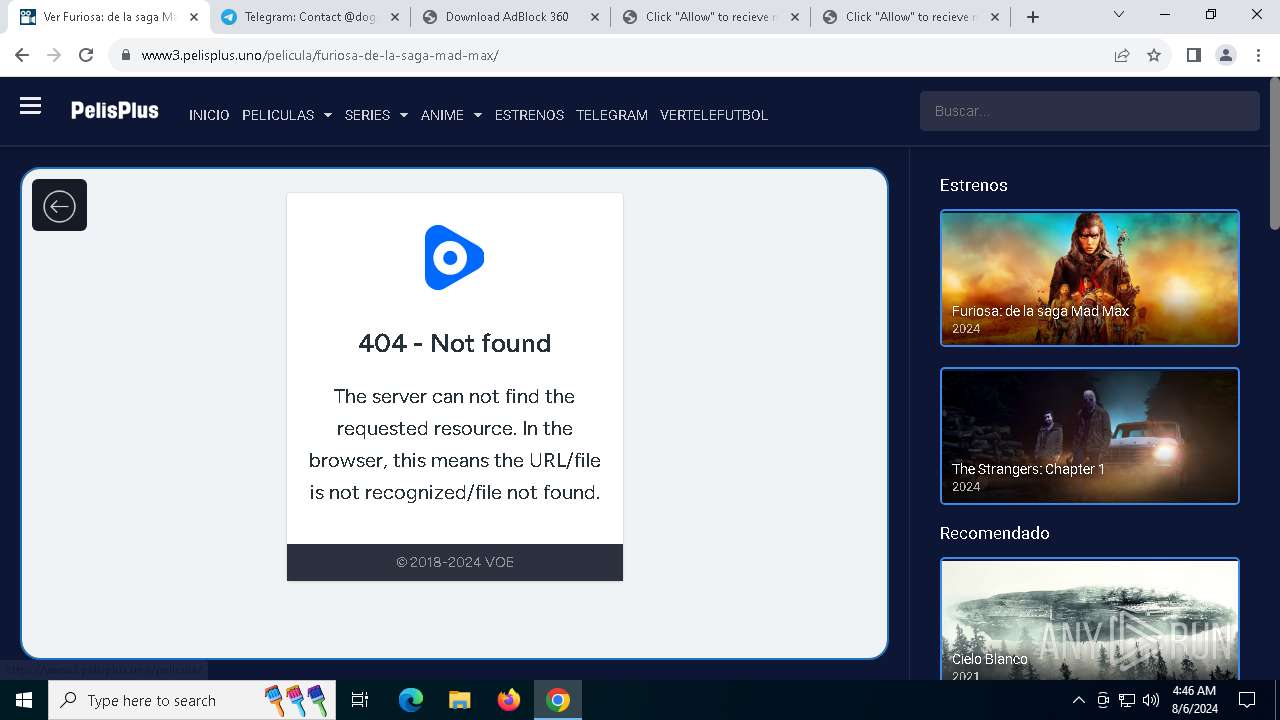Image resolution: width=1280 pixels, height=720 pixels.
Task: Expand the PELICULAS dropdown
Action: tap(286, 115)
